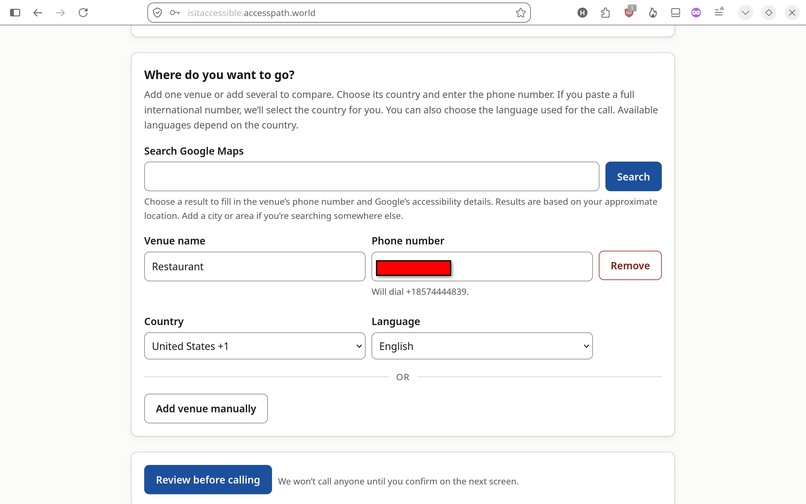Screen dimensions: 806x504
Task: Click the 'Phone number' label
Action: click(x=408, y=241)
